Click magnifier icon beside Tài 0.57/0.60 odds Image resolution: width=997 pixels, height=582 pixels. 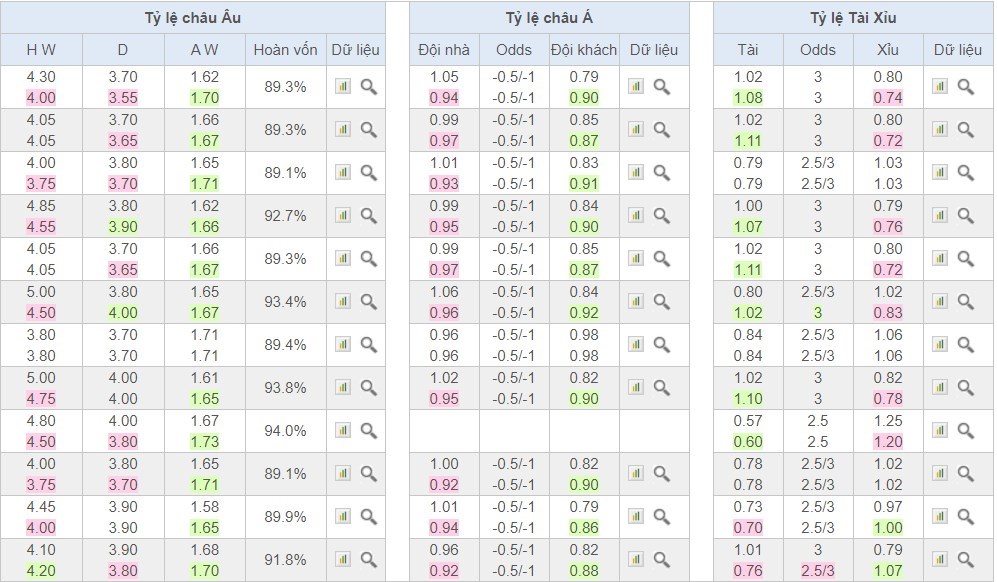965,430
